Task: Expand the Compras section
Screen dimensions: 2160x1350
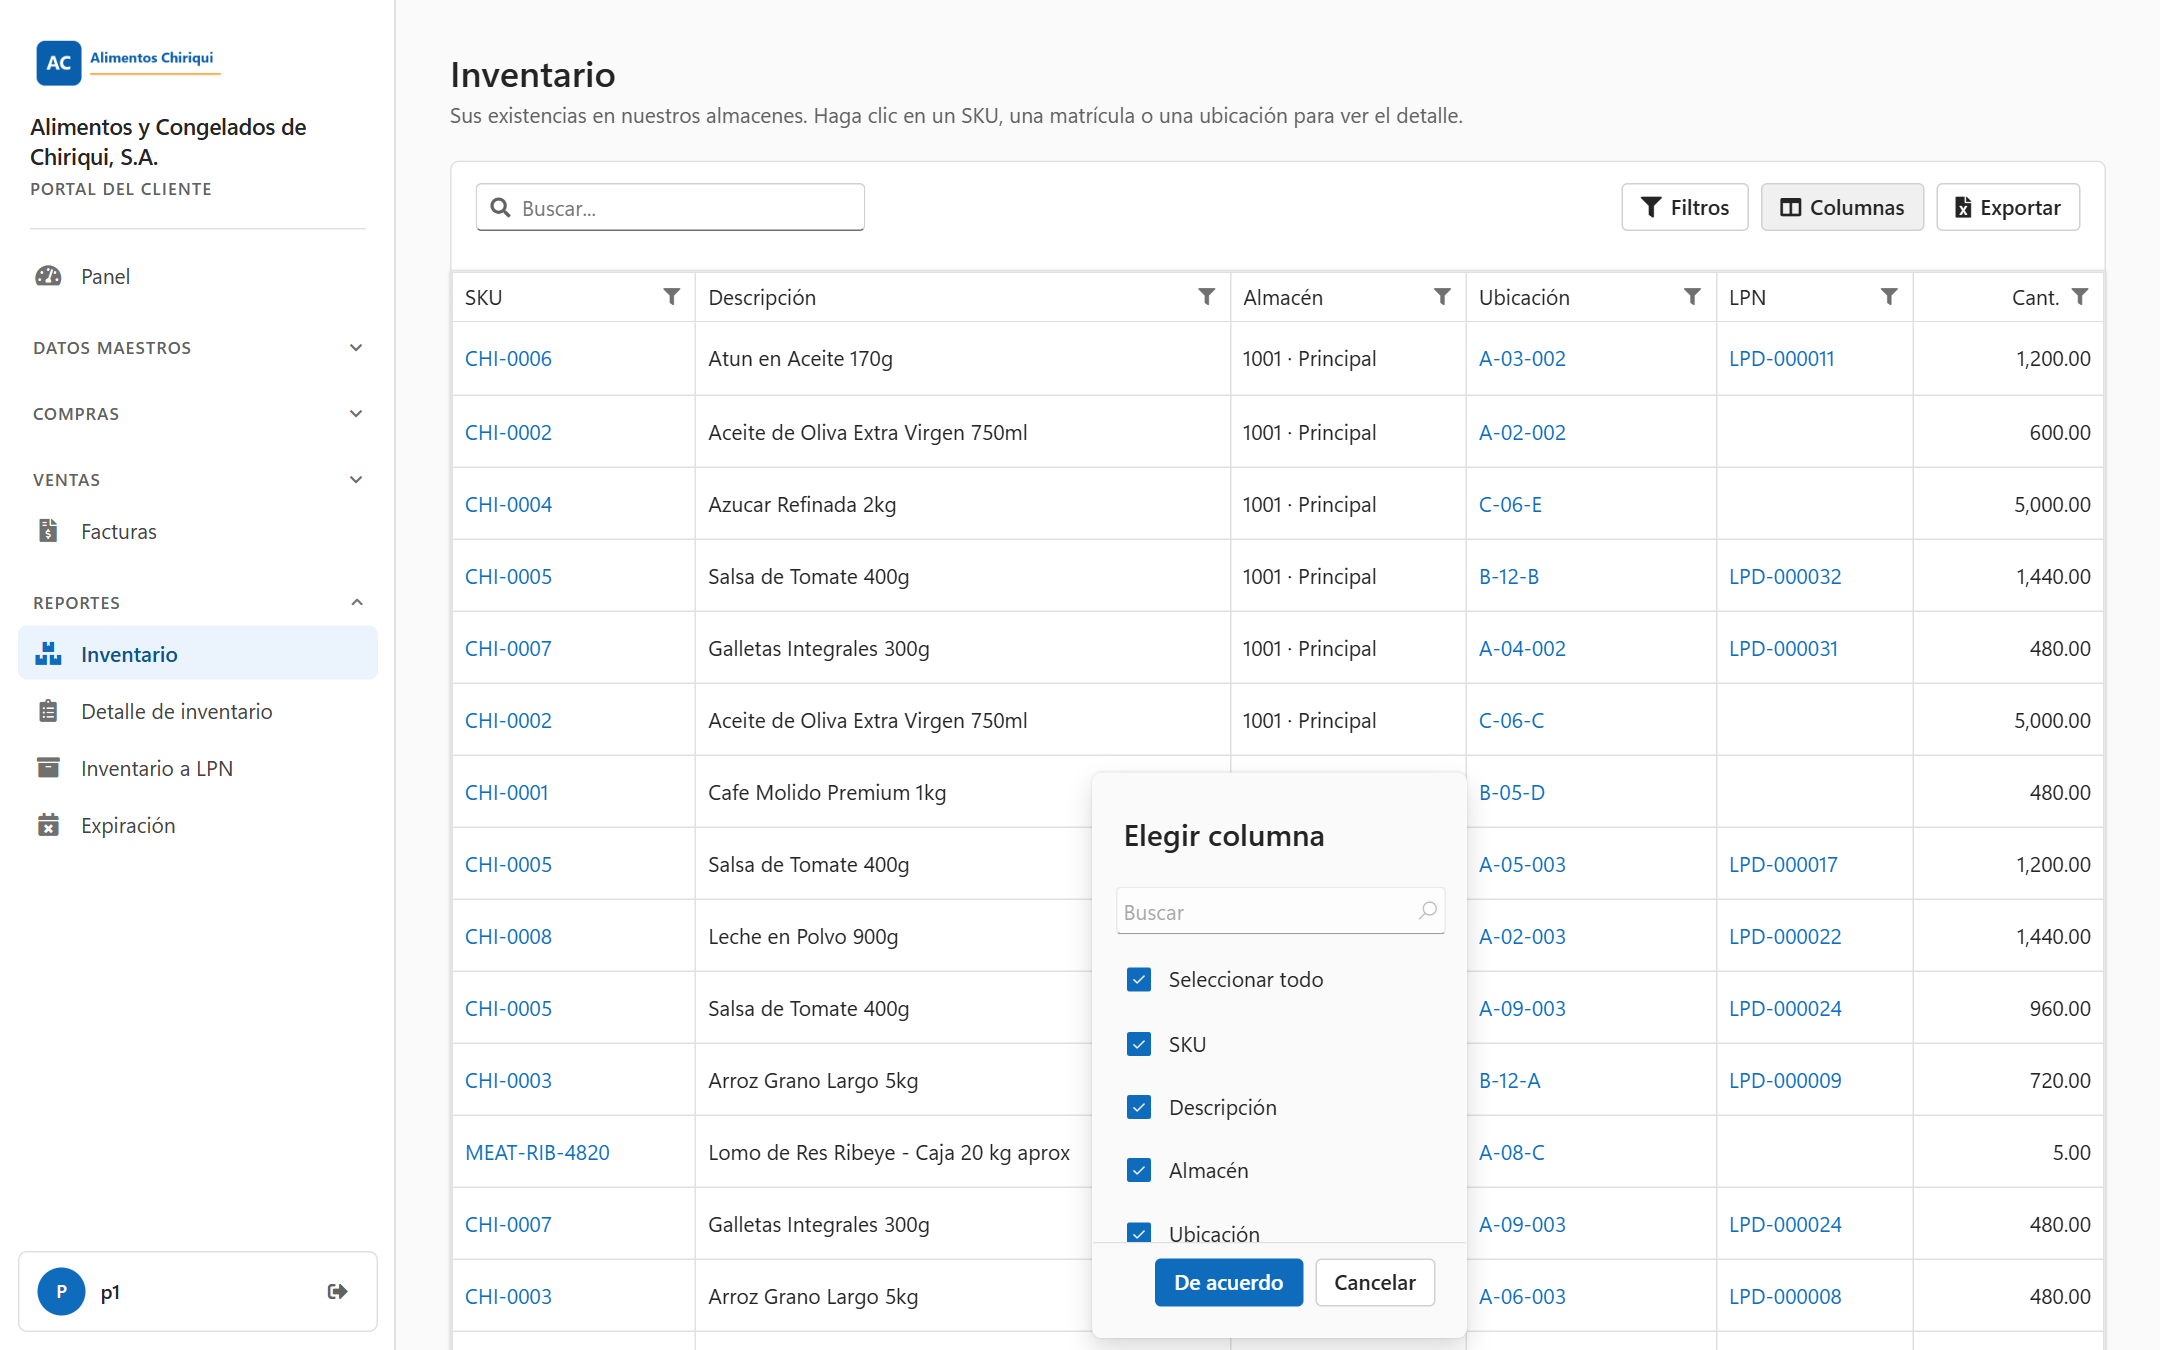Action: [x=198, y=414]
